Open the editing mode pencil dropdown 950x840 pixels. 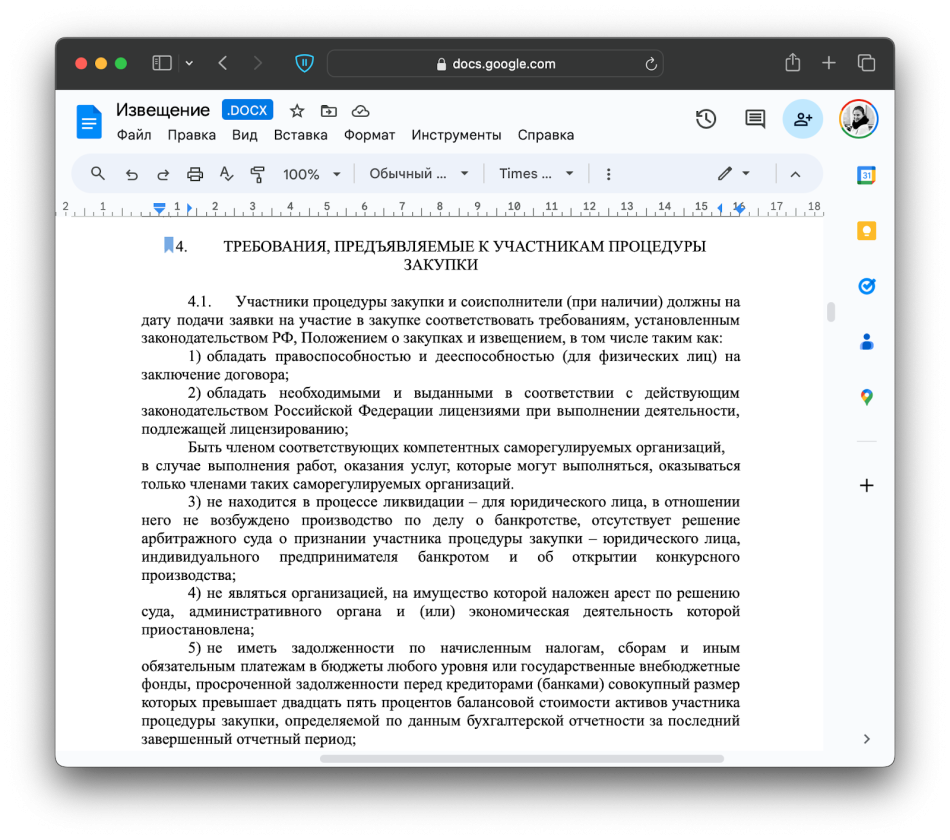pos(734,174)
